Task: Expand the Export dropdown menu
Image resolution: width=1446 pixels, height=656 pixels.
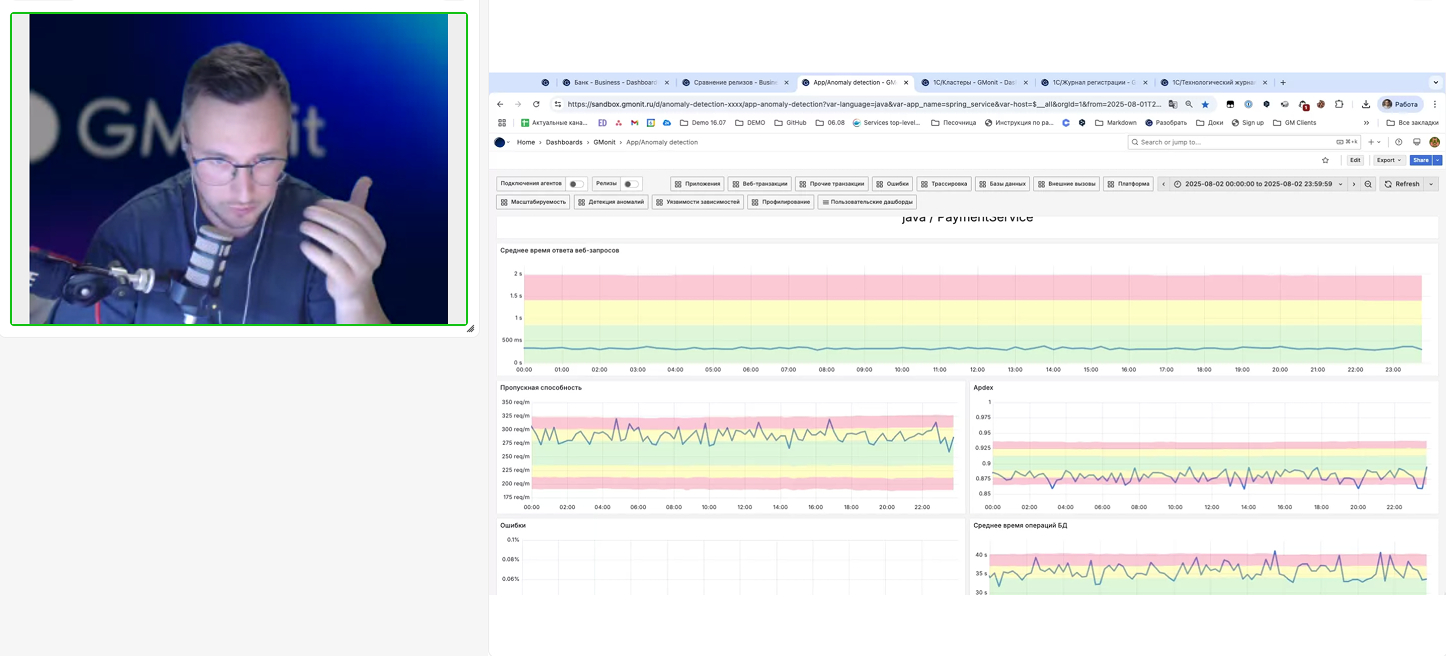Action: click(1389, 160)
